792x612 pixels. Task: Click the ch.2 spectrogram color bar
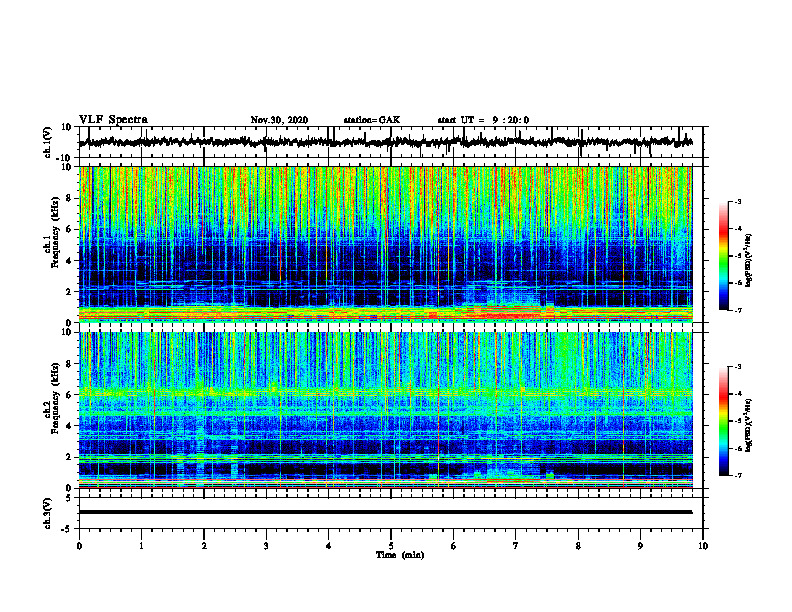(x=723, y=421)
